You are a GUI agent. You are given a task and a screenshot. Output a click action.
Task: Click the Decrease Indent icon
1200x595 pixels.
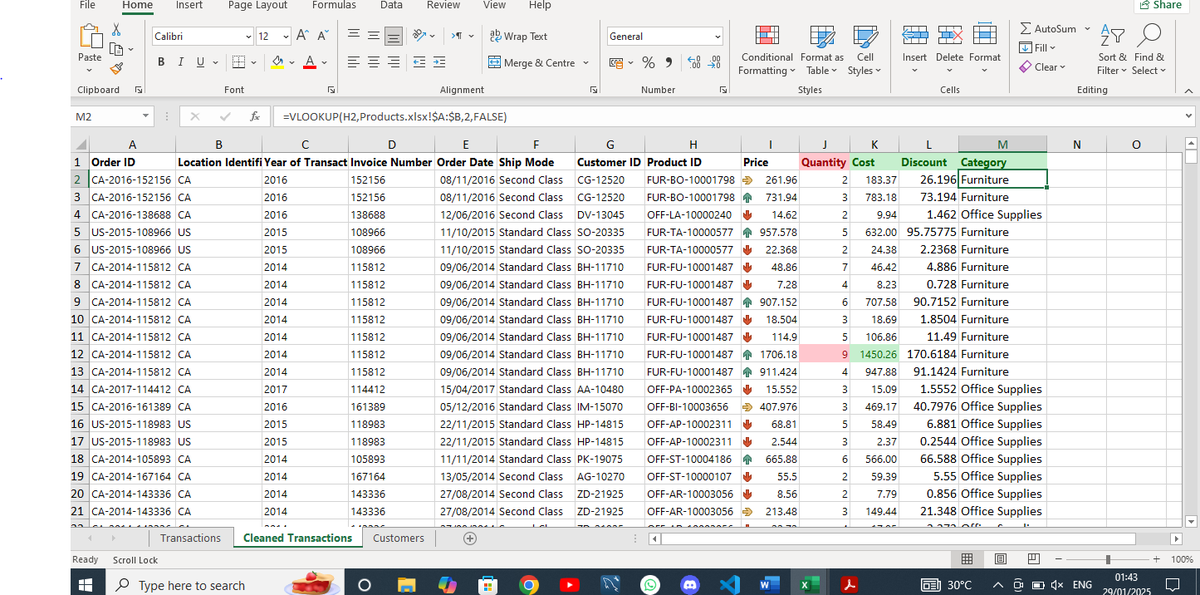coord(419,63)
